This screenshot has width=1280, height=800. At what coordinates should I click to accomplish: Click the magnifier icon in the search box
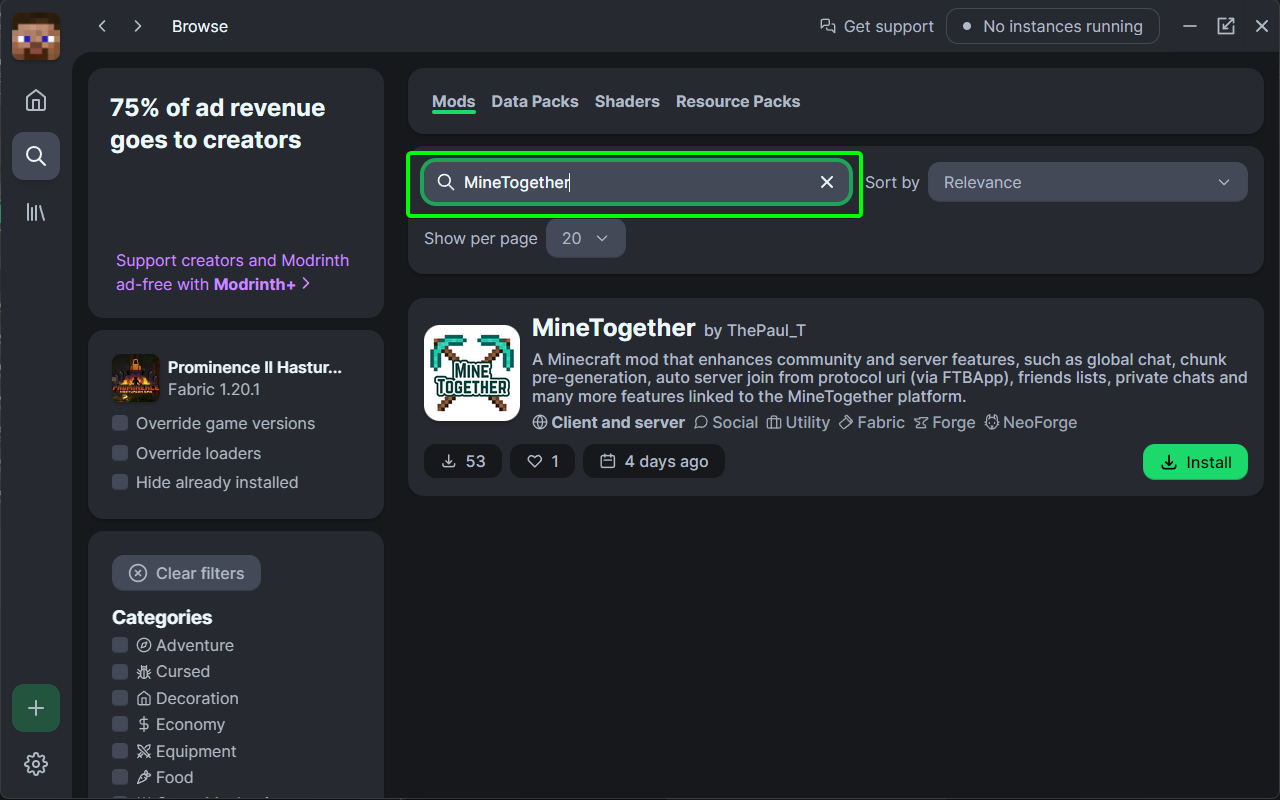pyautogui.click(x=446, y=182)
